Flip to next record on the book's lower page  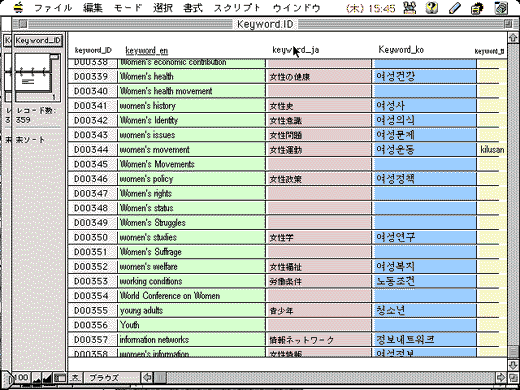point(32,81)
